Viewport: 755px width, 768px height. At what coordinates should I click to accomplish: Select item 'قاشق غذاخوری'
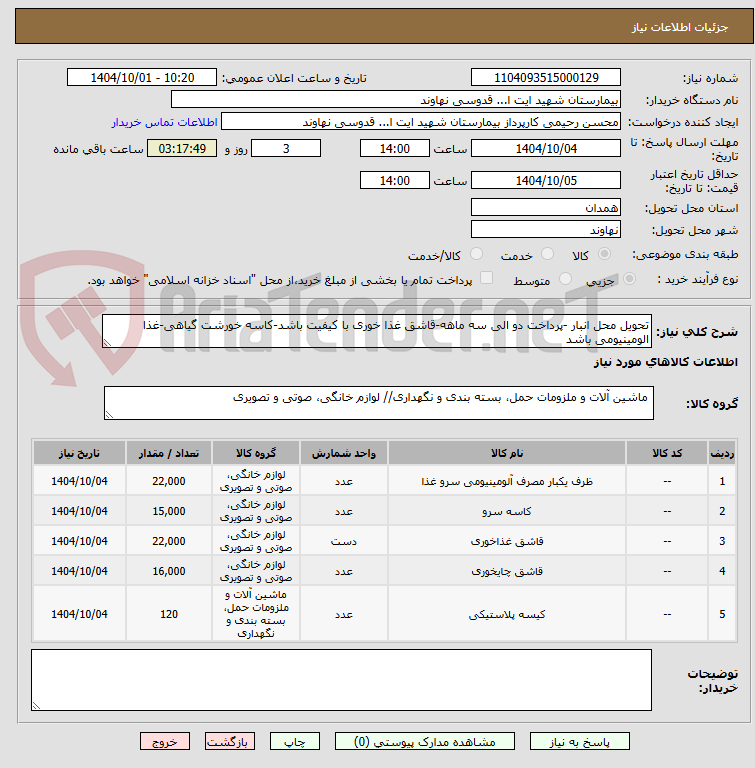[507, 541]
